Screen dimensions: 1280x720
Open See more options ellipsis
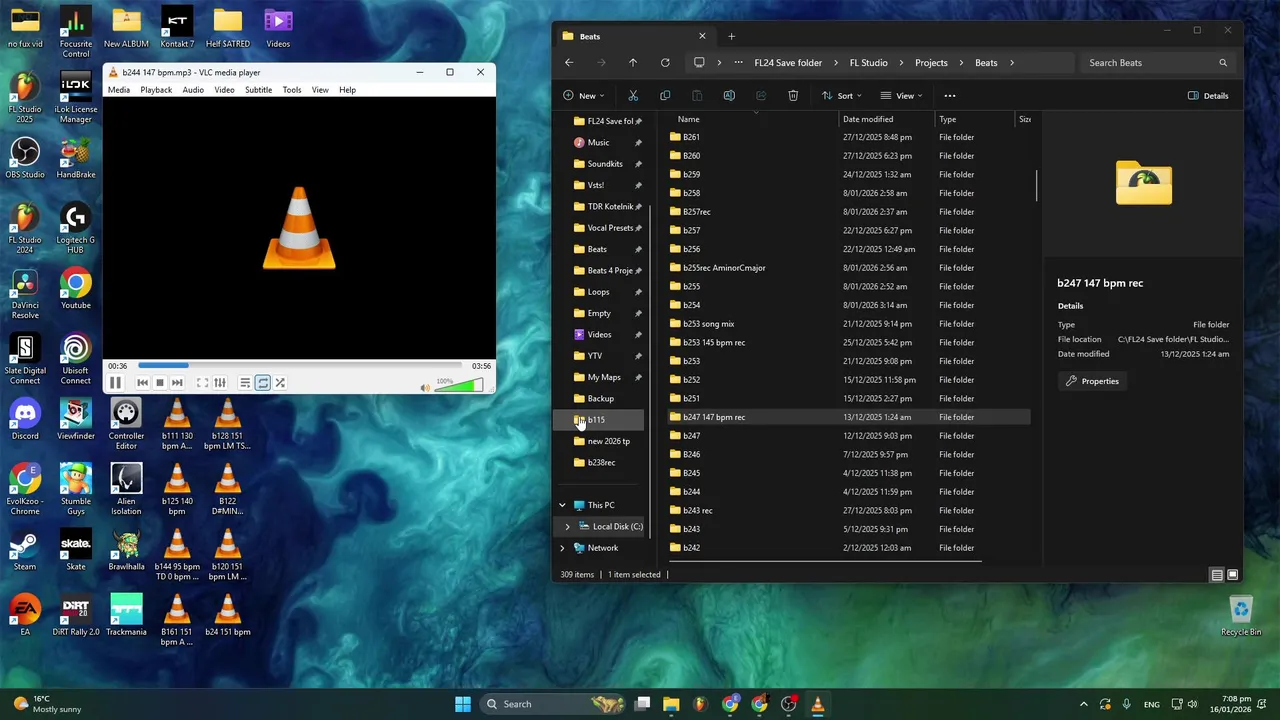pyautogui.click(x=950, y=96)
